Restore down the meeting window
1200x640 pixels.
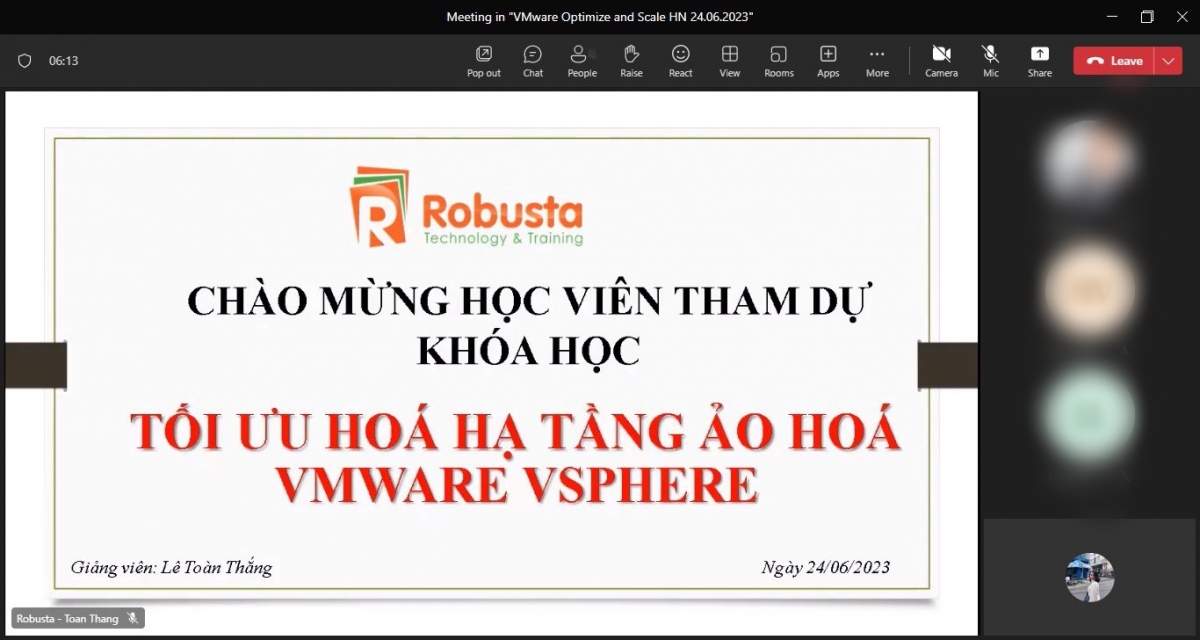pyautogui.click(x=1147, y=17)
